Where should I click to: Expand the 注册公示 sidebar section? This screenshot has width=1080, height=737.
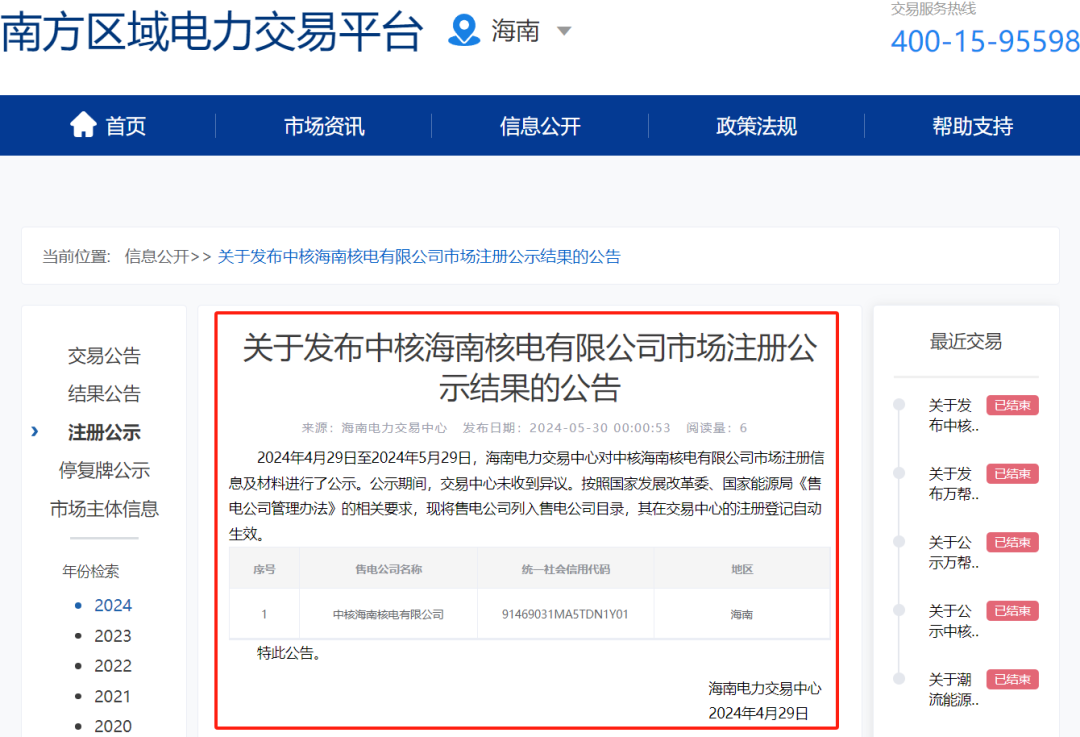click(104, 432)
